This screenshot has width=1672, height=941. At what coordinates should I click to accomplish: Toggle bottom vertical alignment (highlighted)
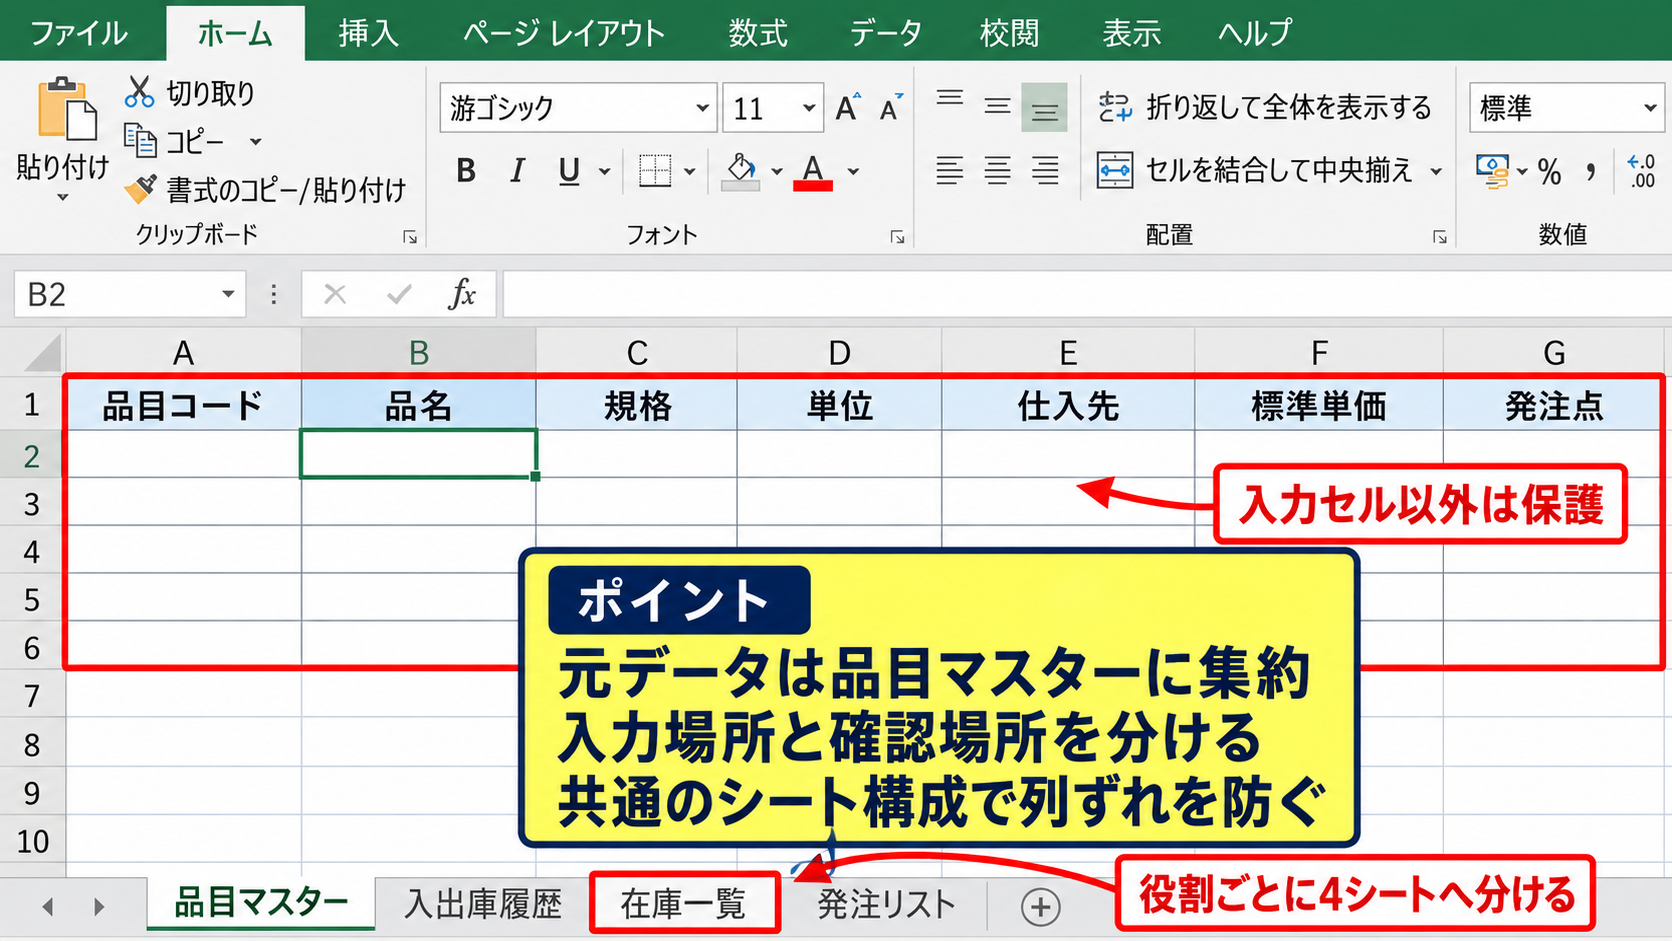click(1044, 108)
